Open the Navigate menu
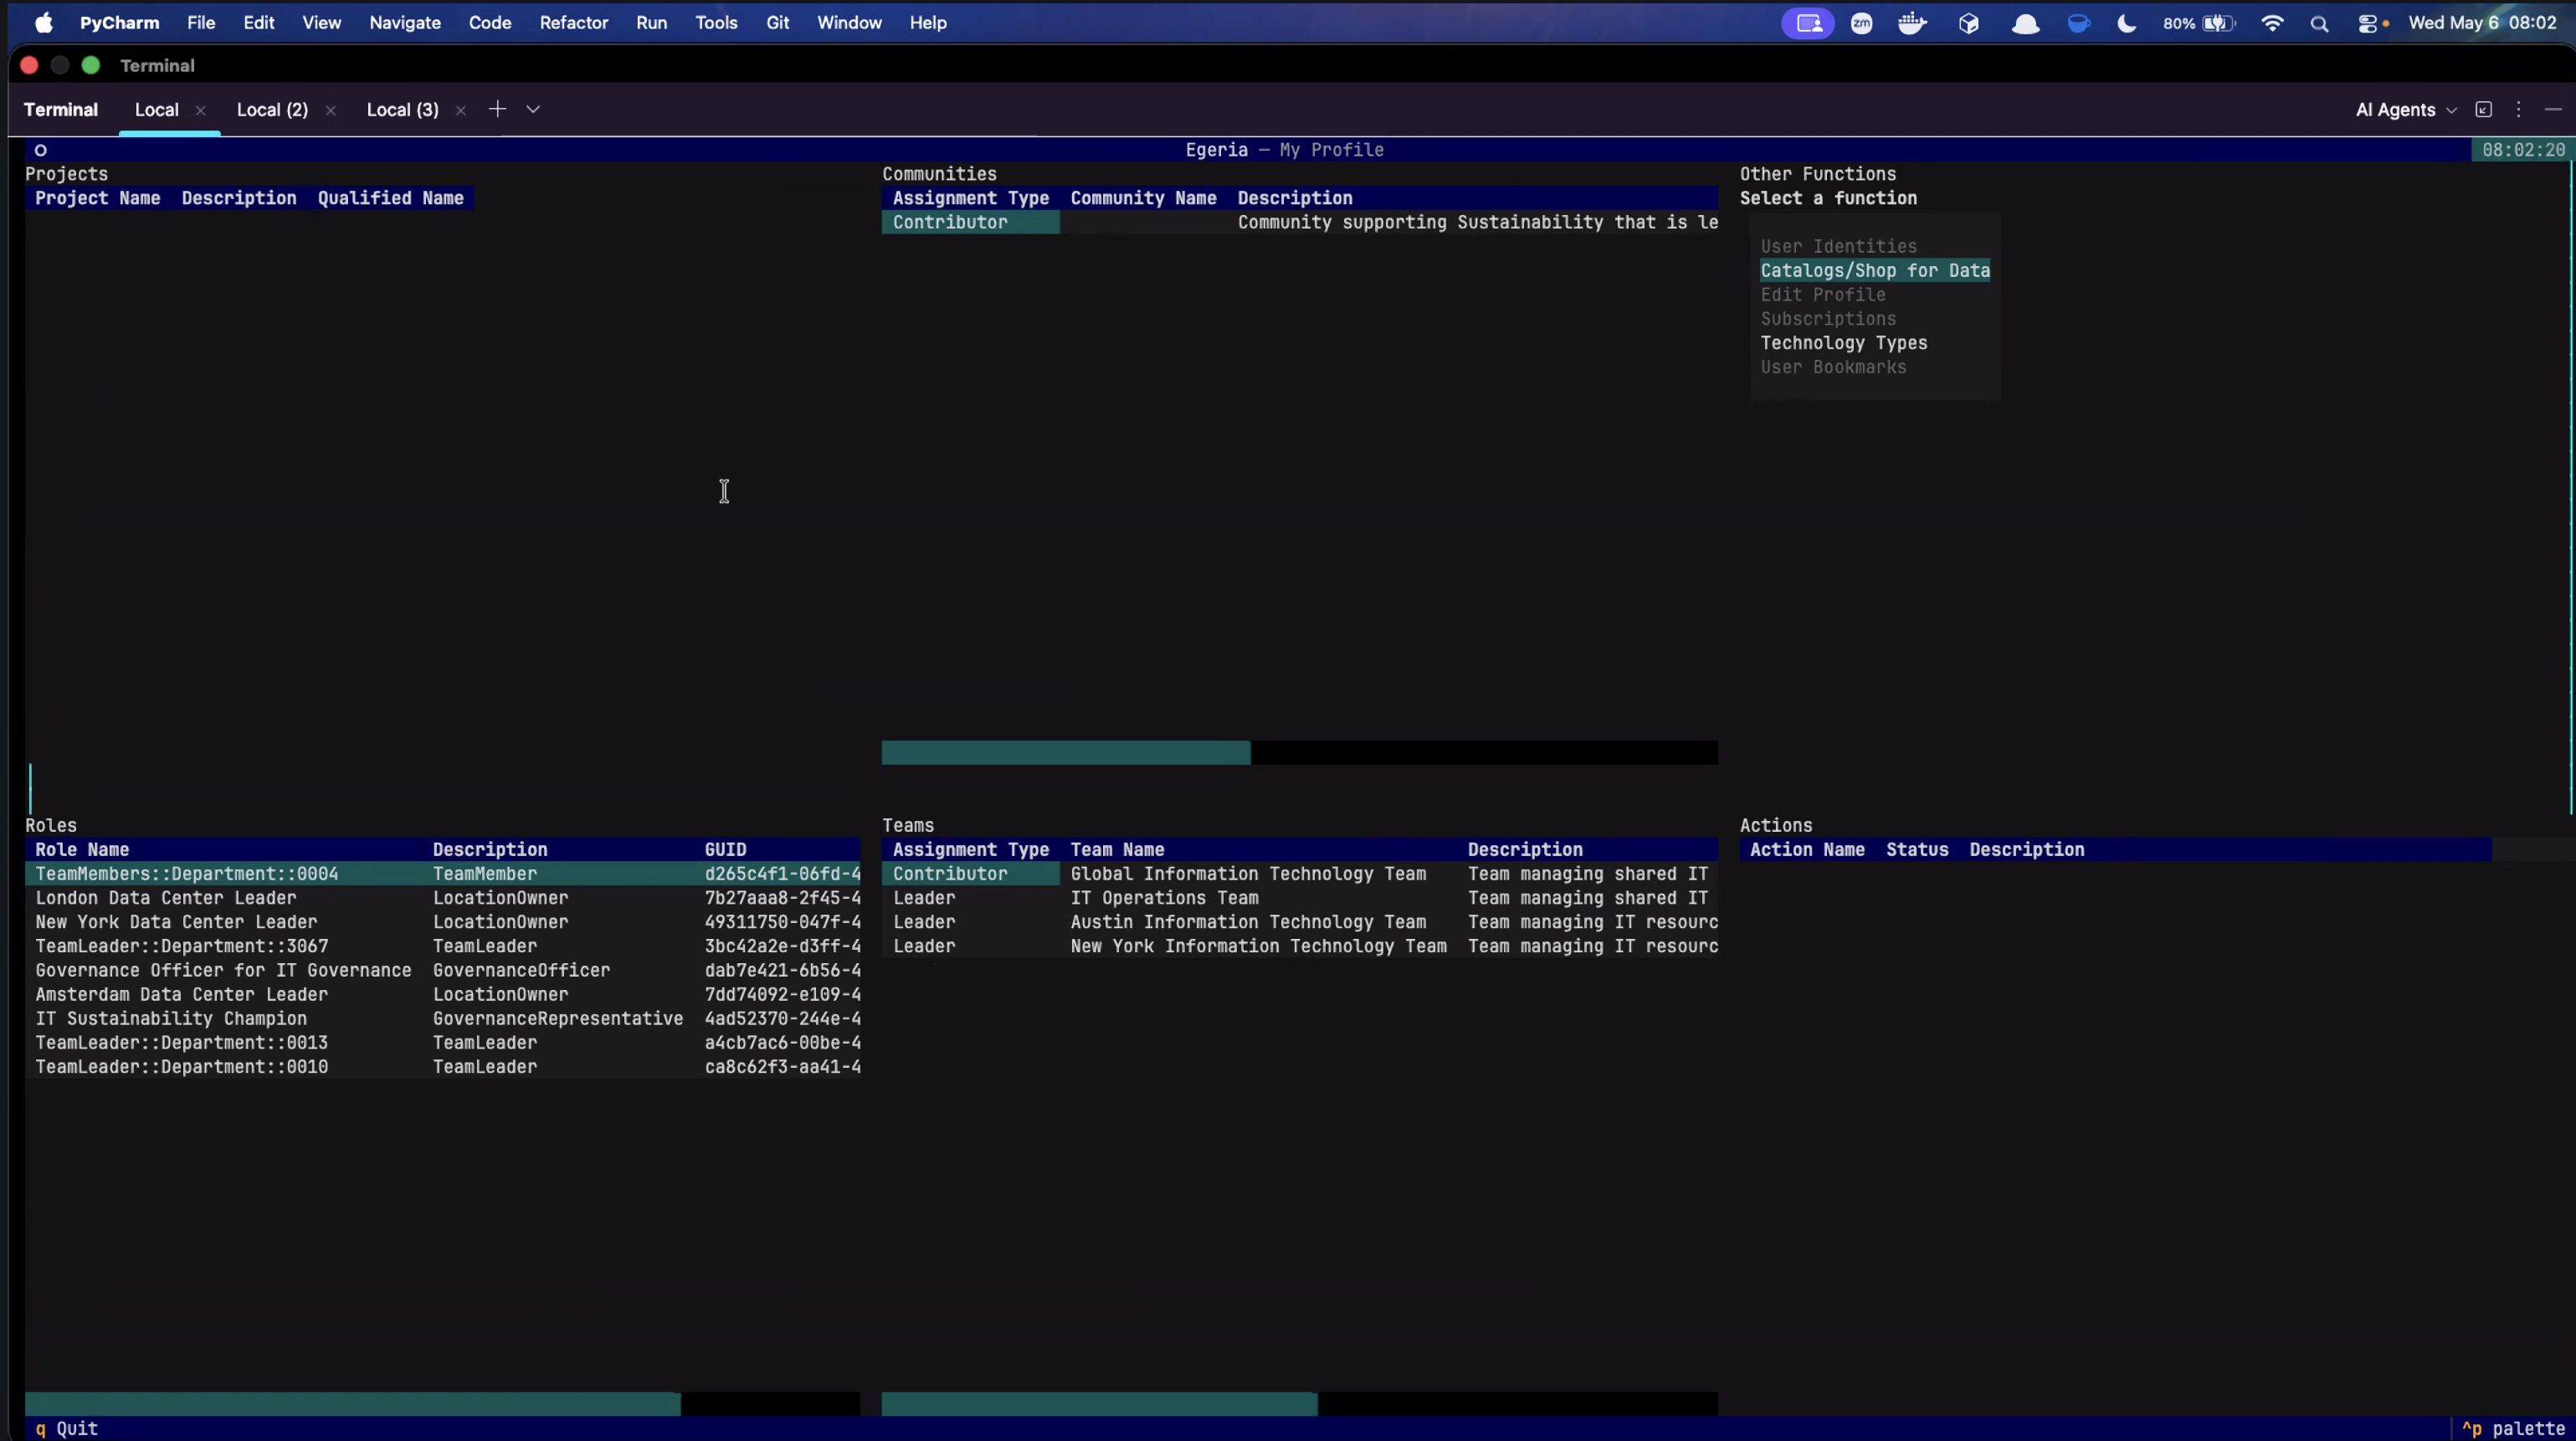The height and width of the screenshot is (1441, 2576). point(405,22)
